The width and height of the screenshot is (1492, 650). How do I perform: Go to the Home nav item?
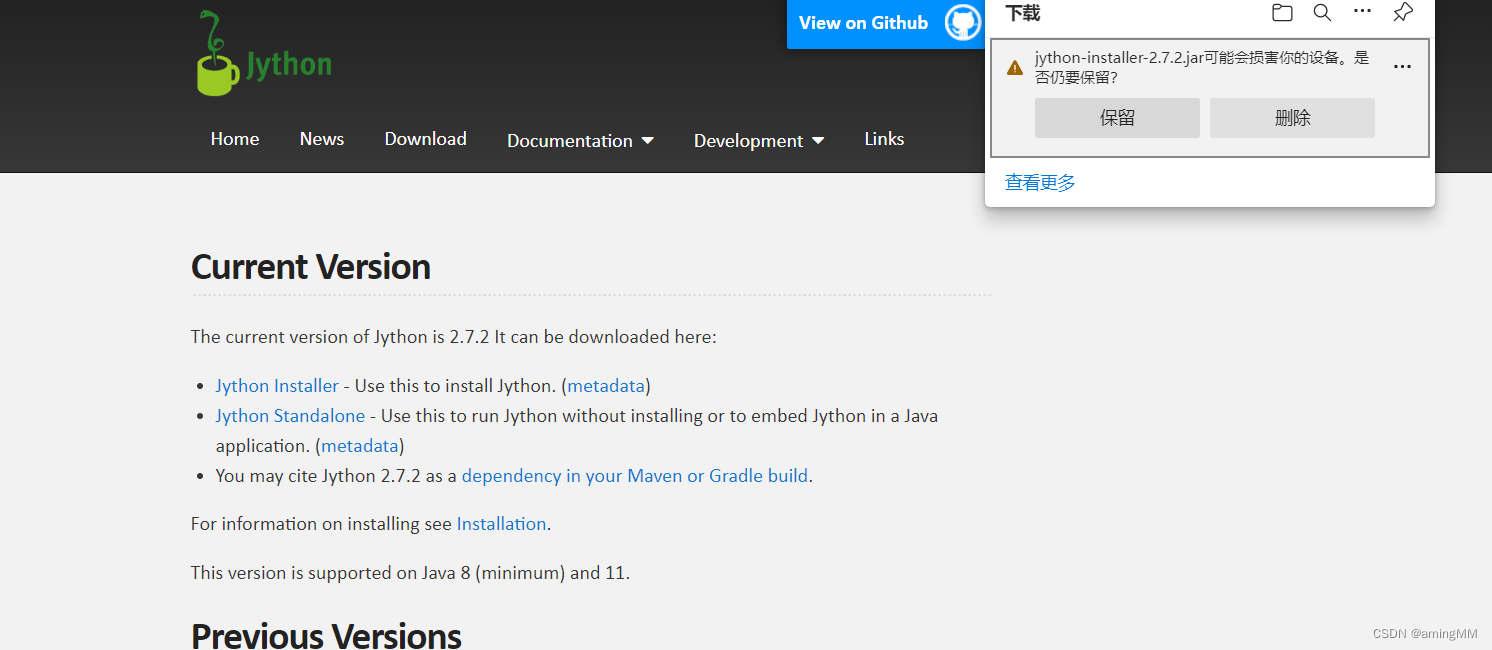(x=235, y=139)
